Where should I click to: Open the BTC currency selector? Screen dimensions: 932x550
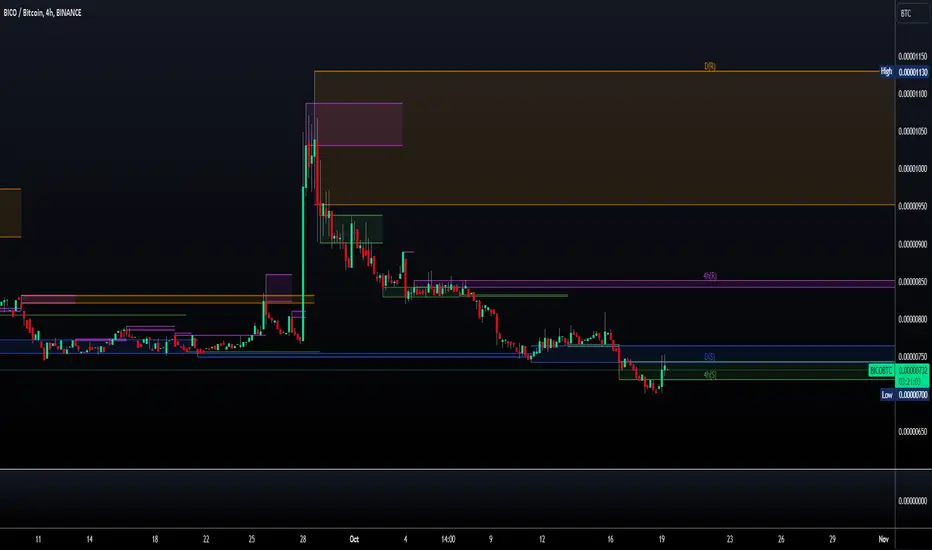(x=912, y=13)
